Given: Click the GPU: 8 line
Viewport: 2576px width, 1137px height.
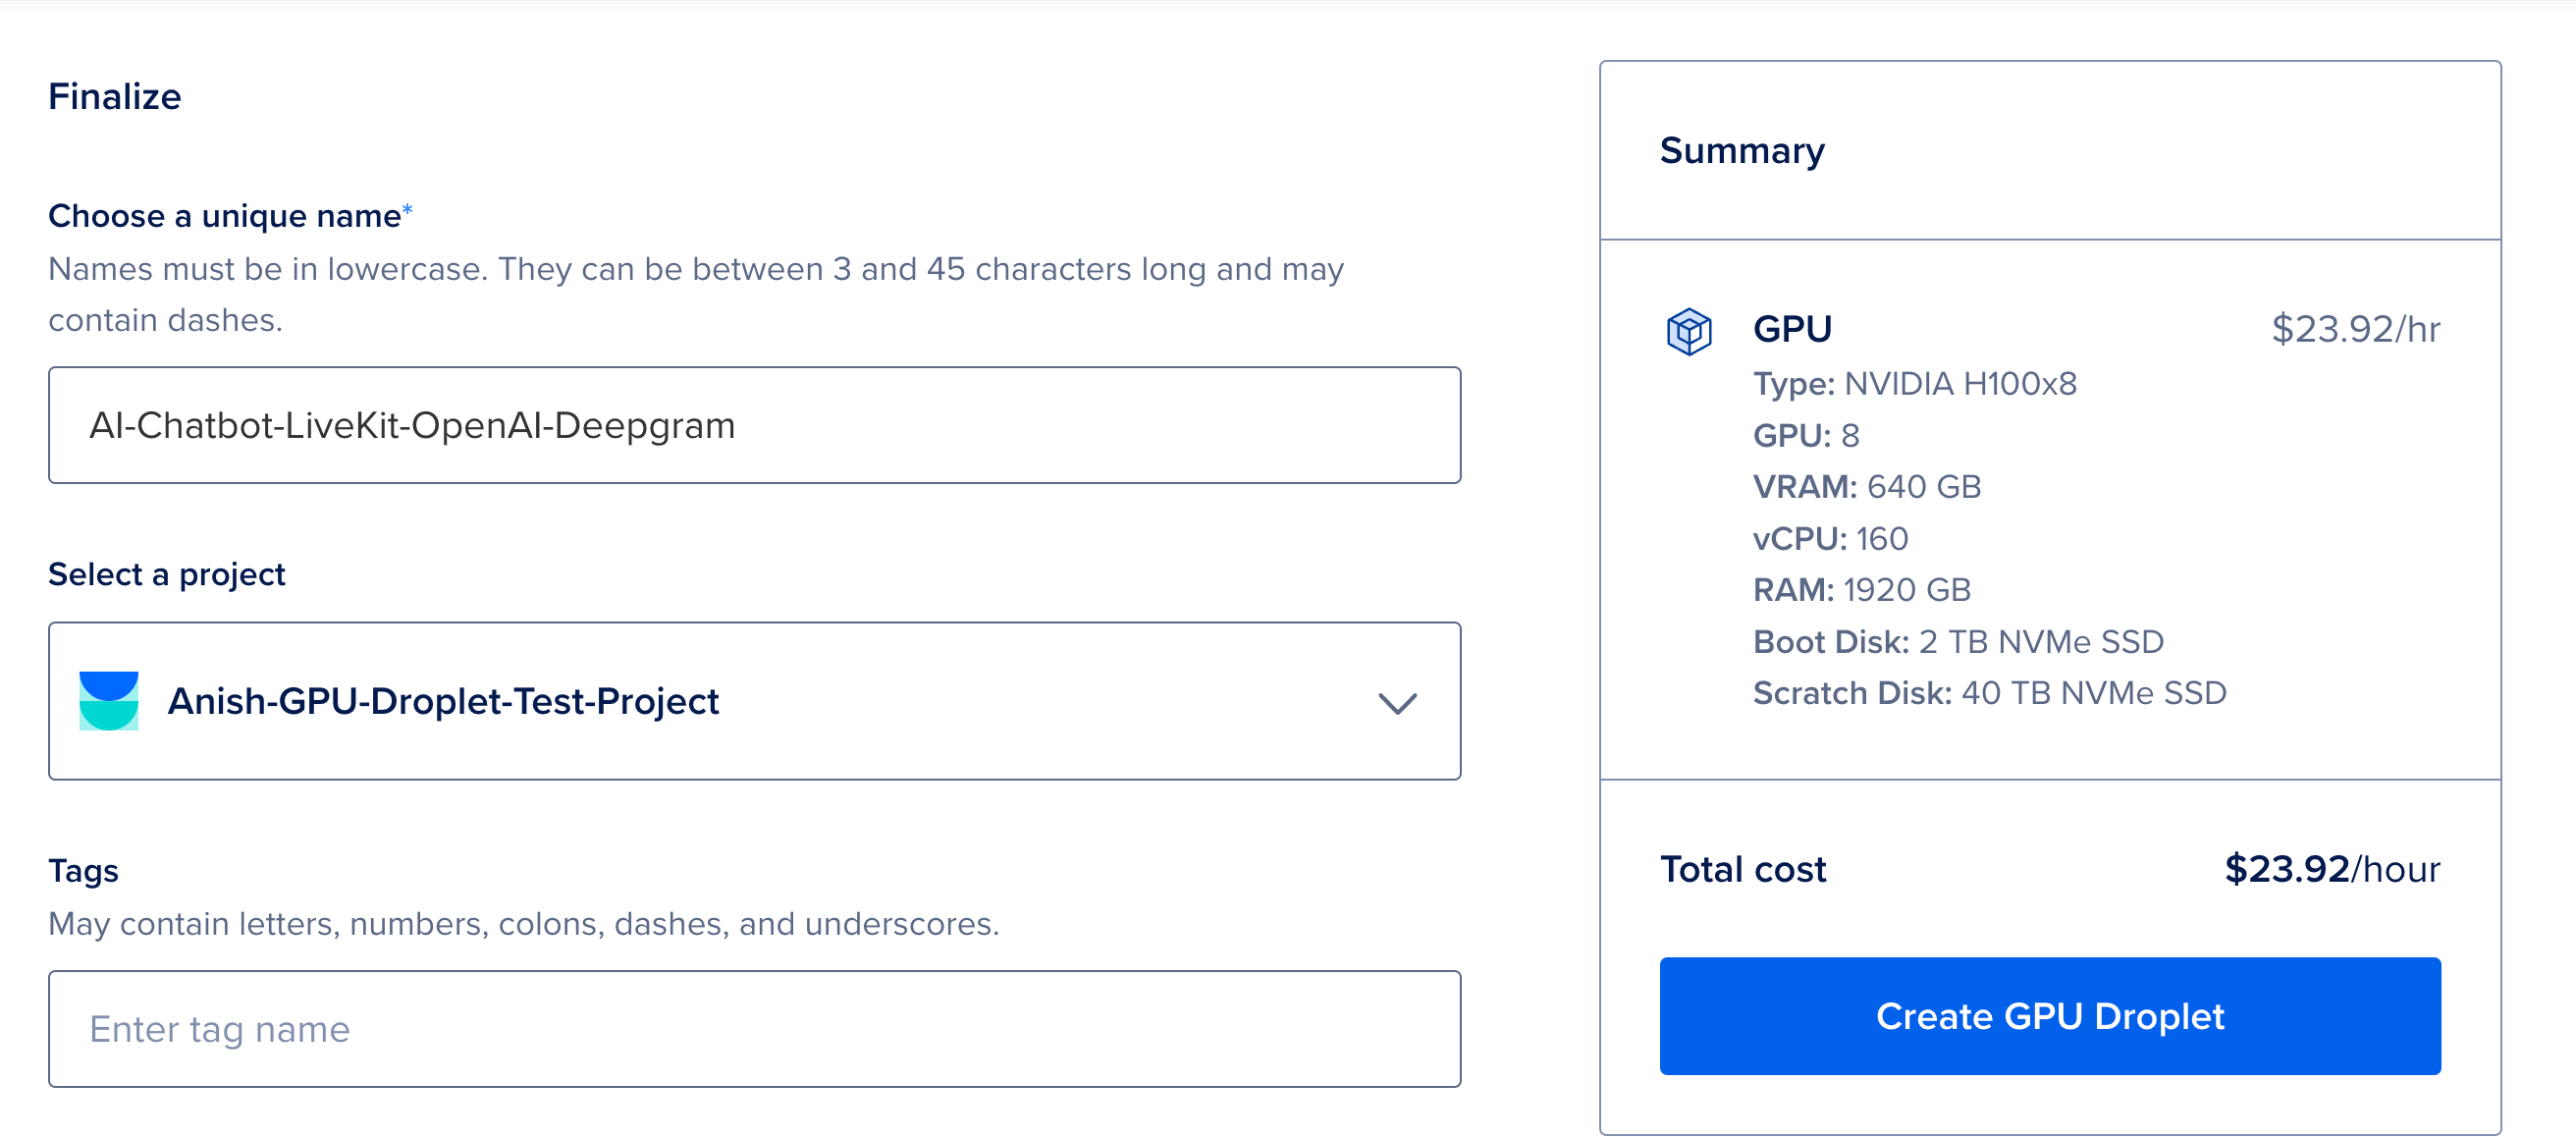Looking at the screenshot, I should tap(1806, 436).
